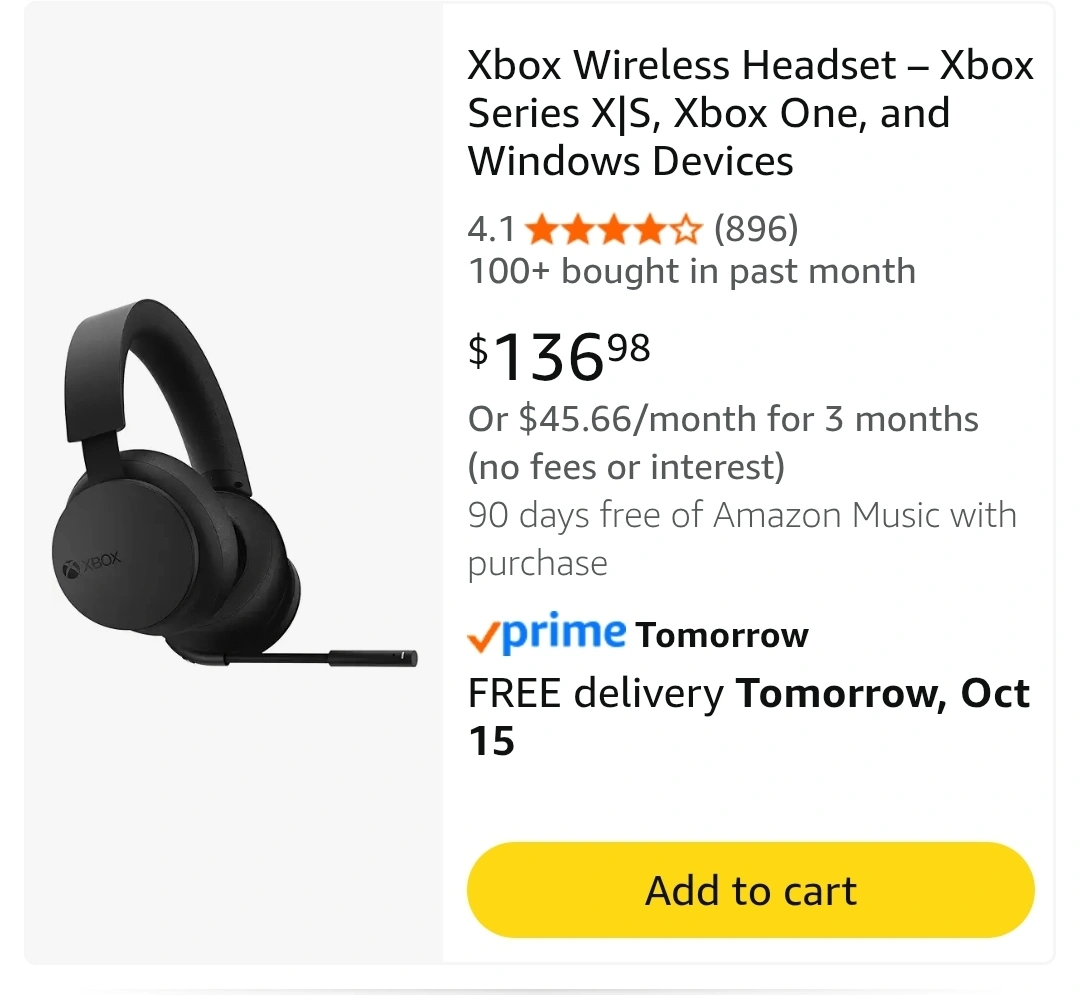The height and width of the screenshot is (995, 1080).
Task: Click the orange Prime checkmark icon
Action: click(x=483, y=636)
